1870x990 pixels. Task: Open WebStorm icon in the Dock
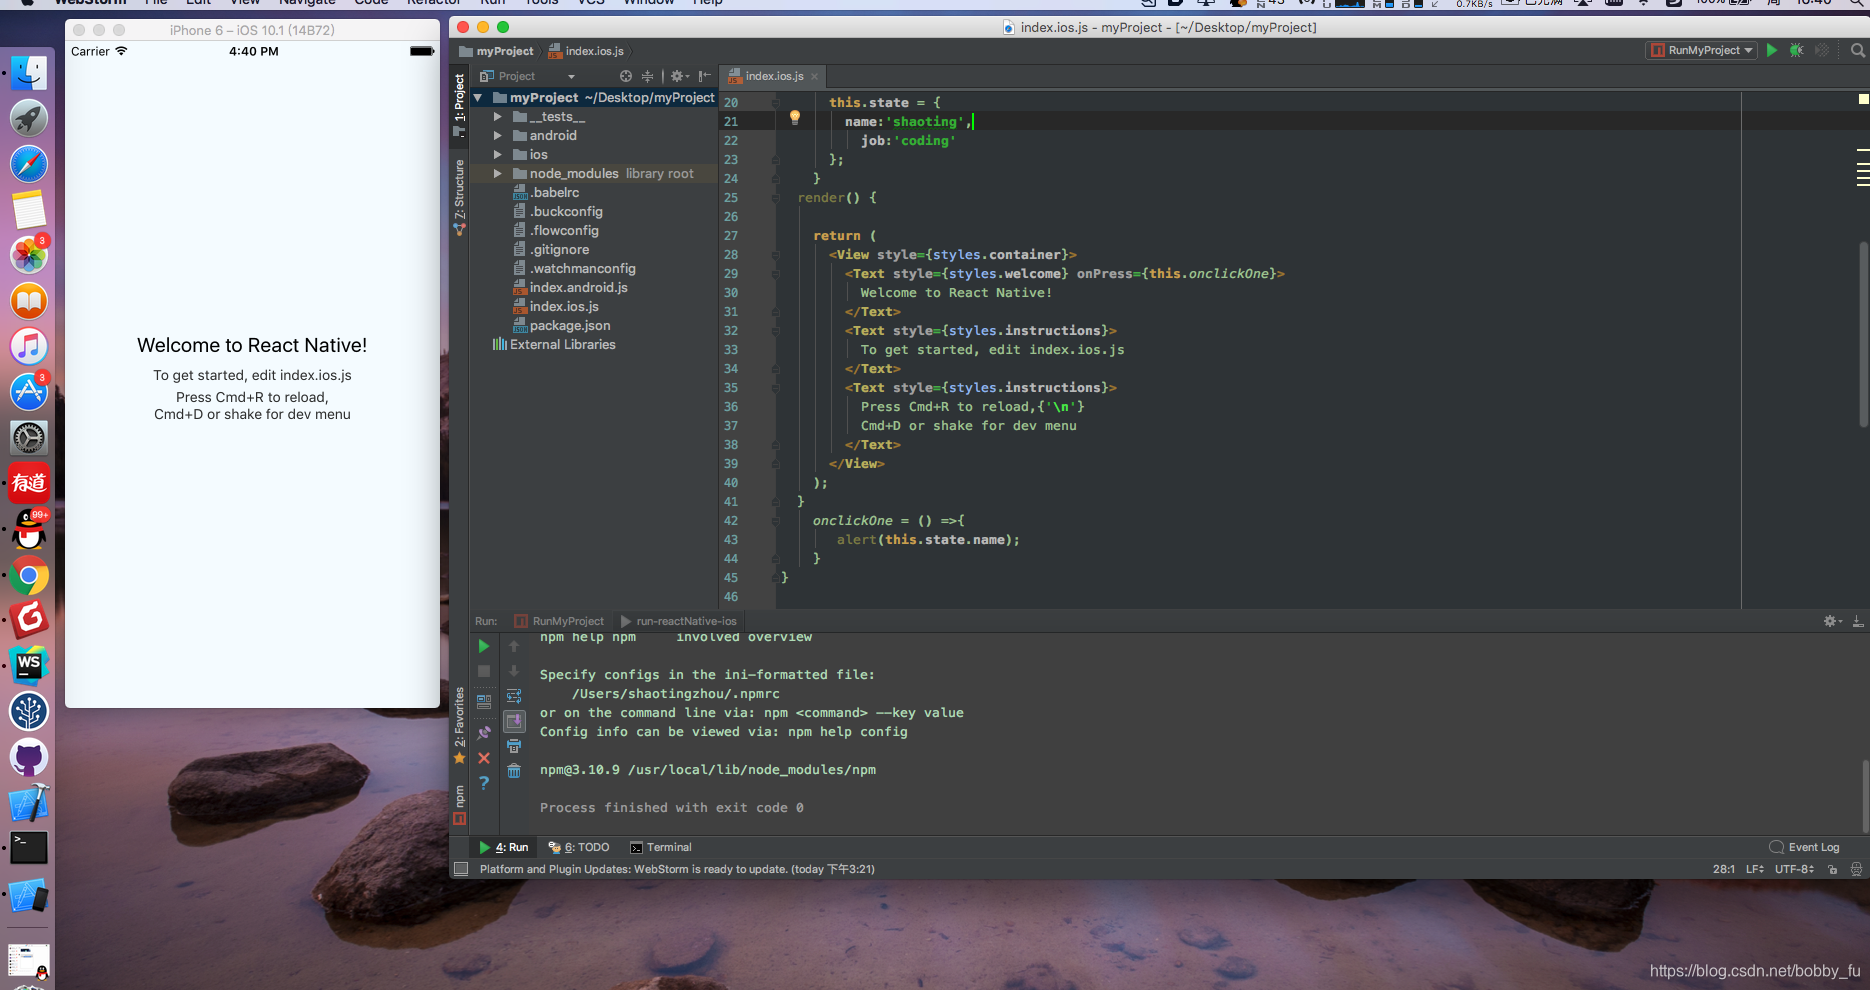point(29,665)
